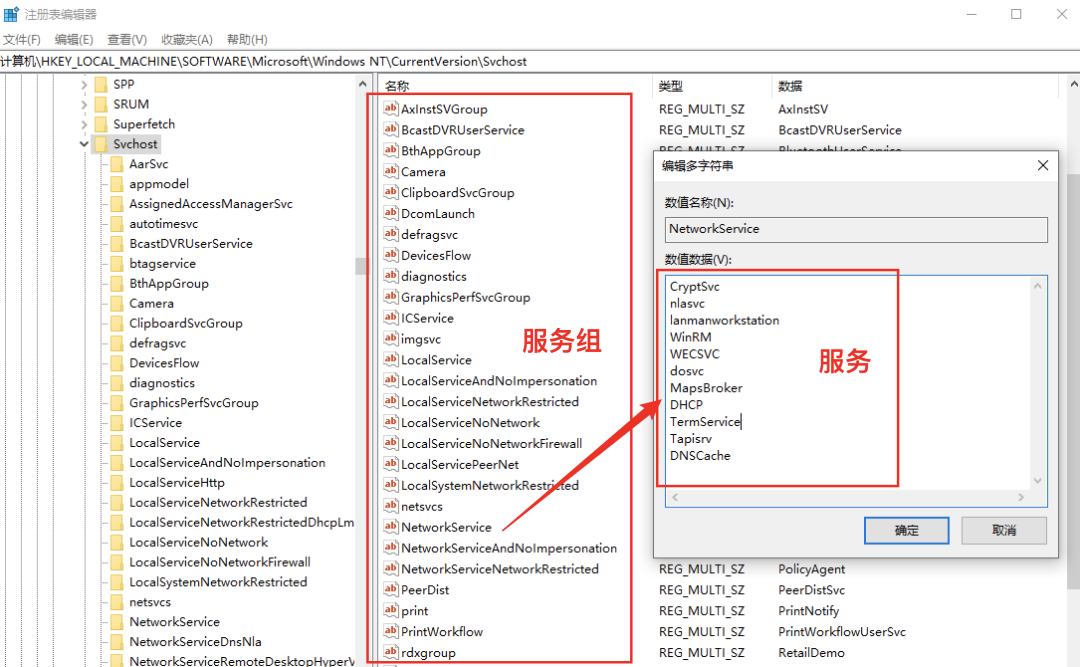Click the horizontal scrollbar in value data box
Image resolution: width=1080 pixels, height=667 pixels.
[x=845, y=497]
